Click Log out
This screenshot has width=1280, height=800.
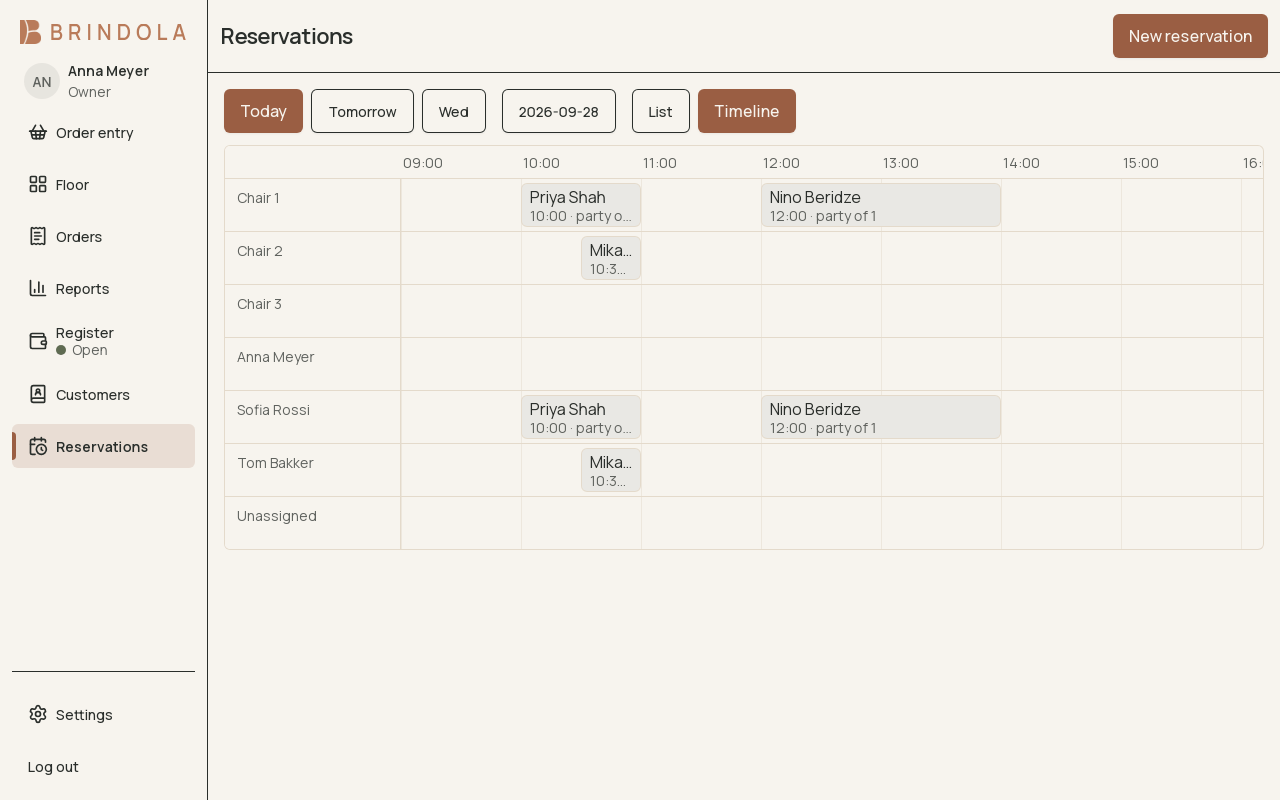point(103,766)
